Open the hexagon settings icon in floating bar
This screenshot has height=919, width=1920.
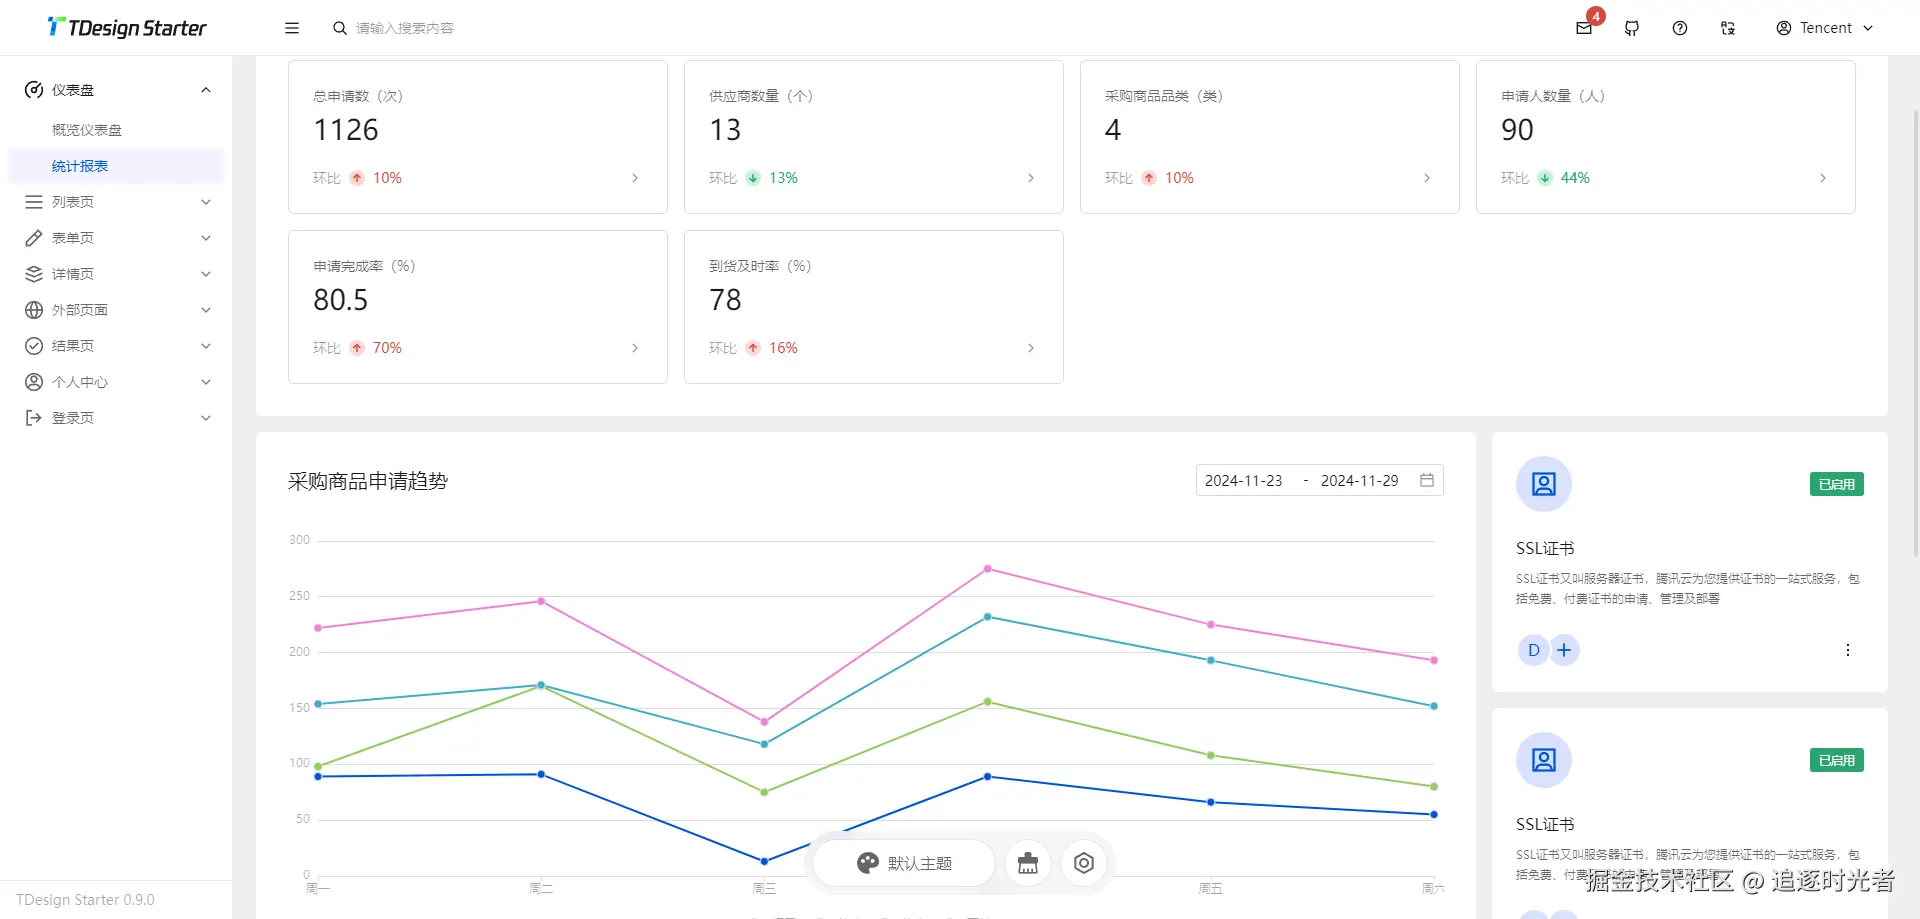(1084, 863)
